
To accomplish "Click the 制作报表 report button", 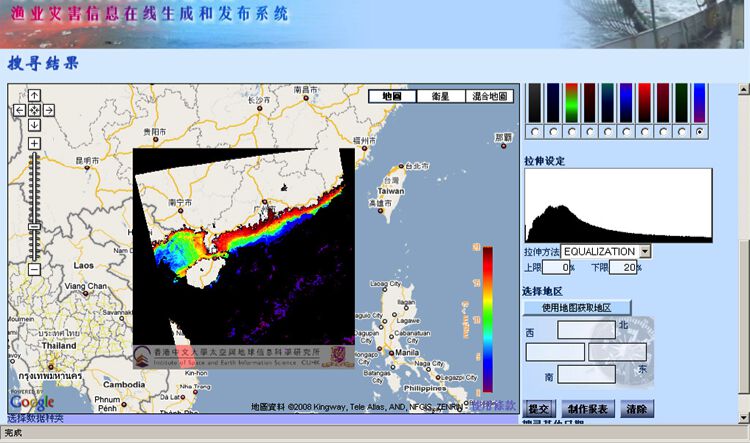I will [587, 409].
